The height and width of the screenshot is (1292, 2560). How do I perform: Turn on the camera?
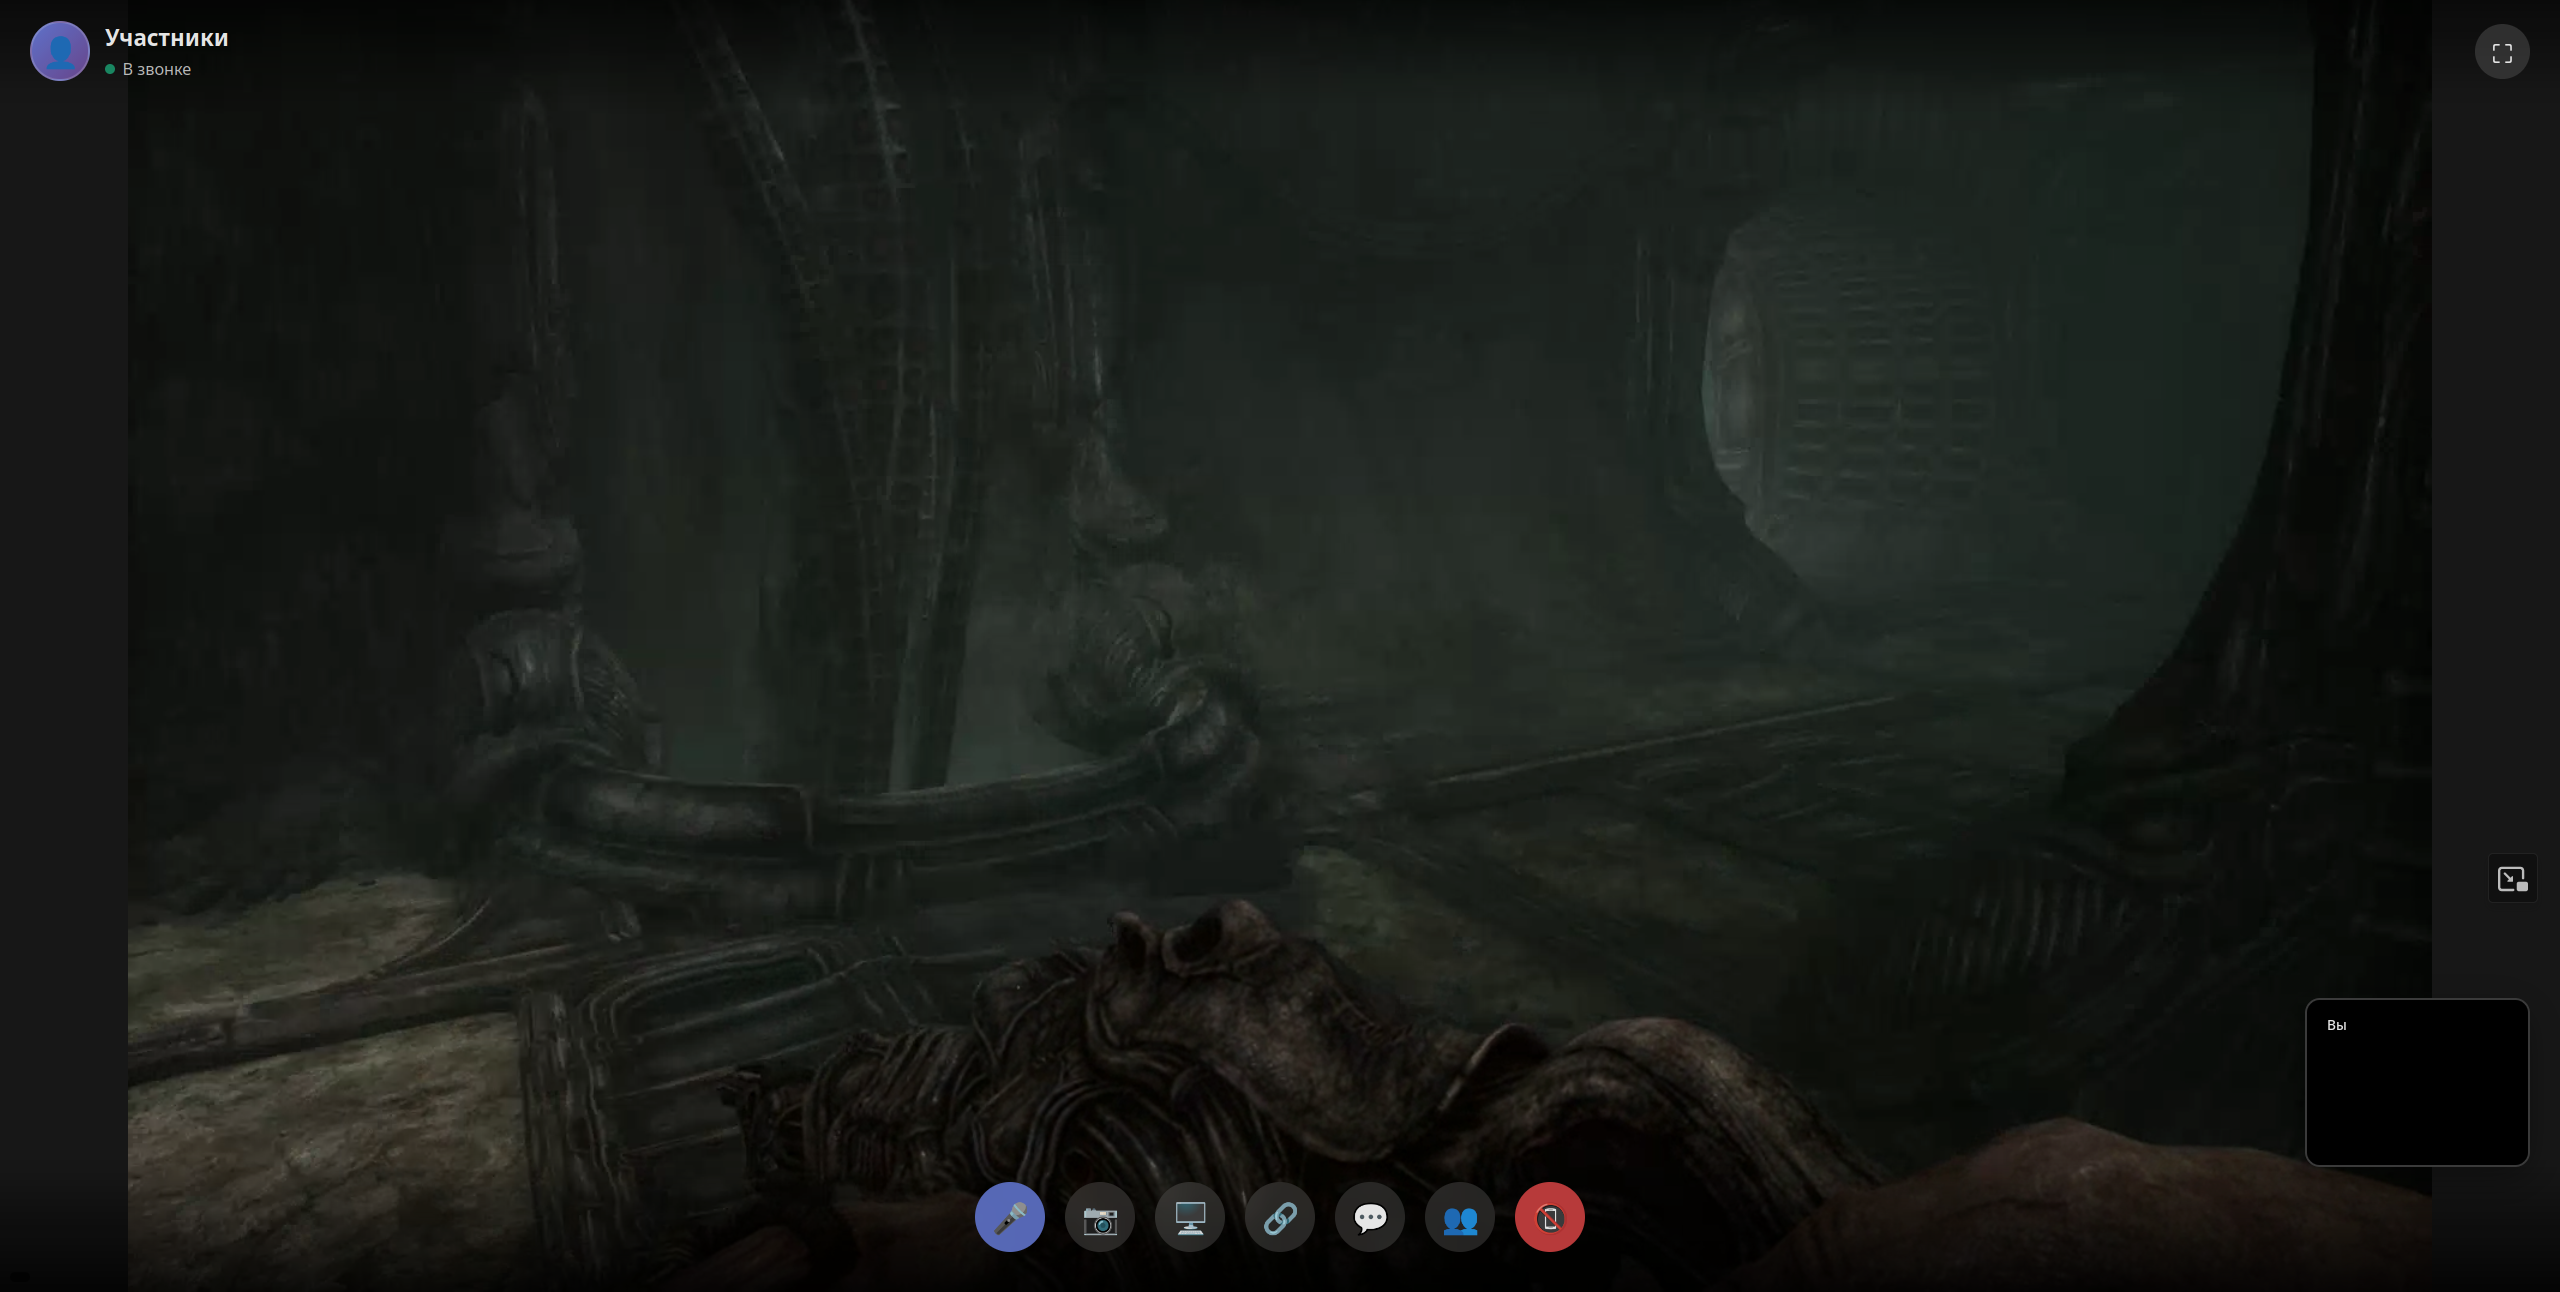click(x=1100, y=1217)
